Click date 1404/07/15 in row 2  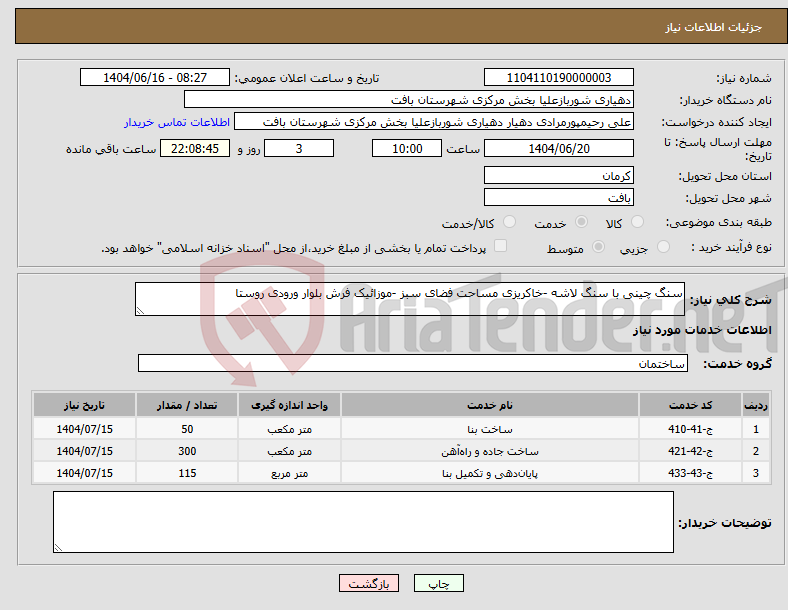pyautogui.click(x=84, y=451)
